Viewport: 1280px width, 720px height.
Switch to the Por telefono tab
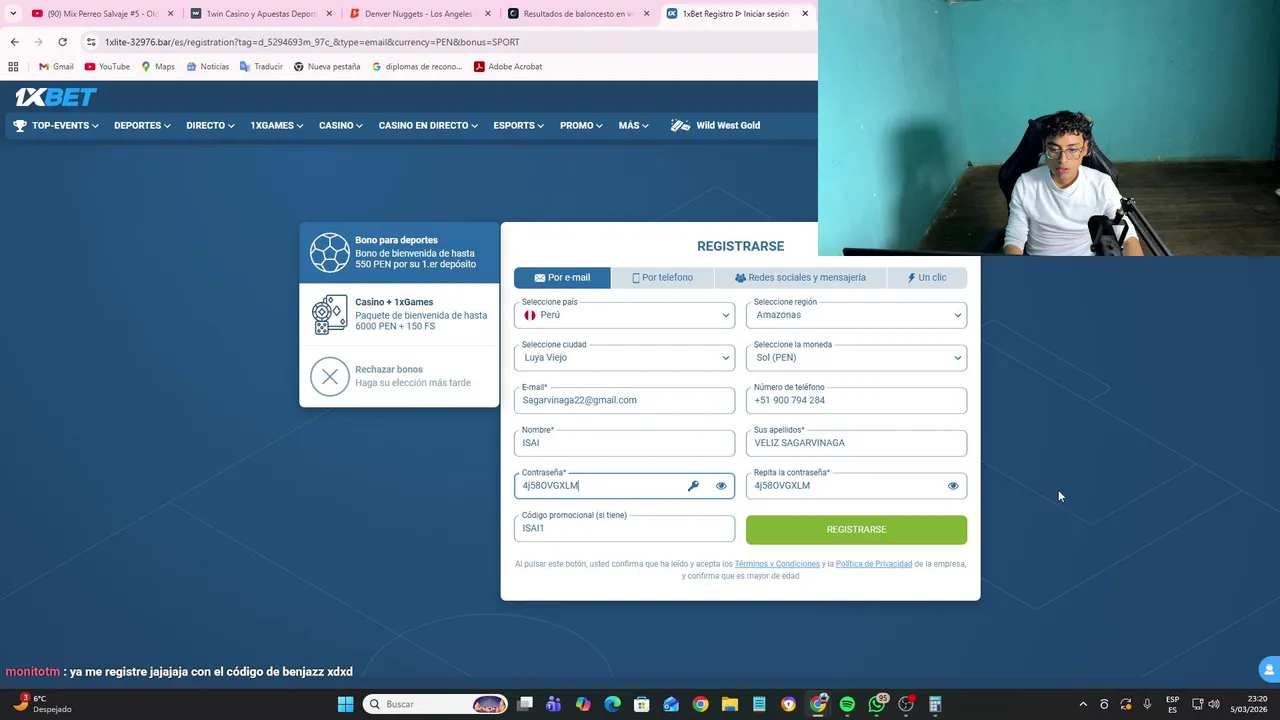coord(662,278)
